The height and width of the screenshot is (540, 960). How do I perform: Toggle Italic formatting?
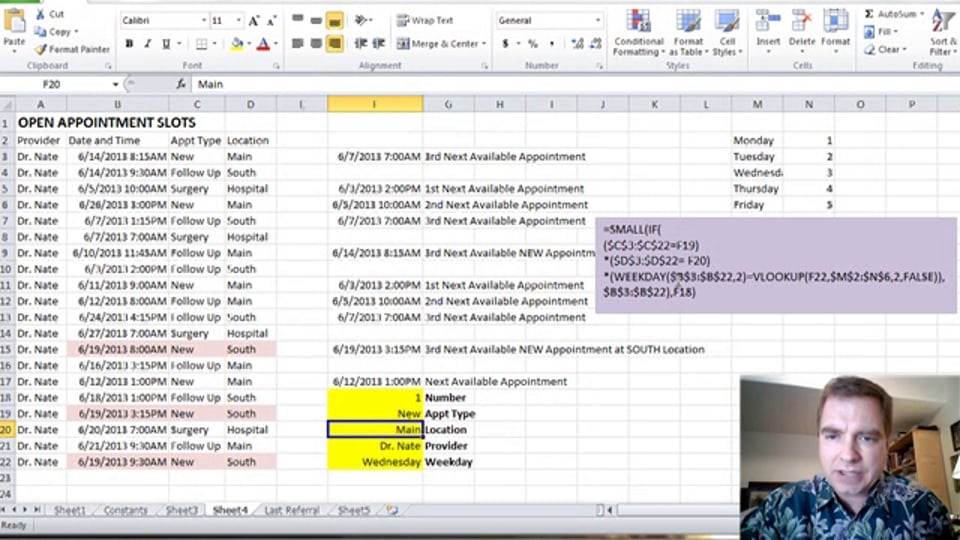(x=147, y=43)
